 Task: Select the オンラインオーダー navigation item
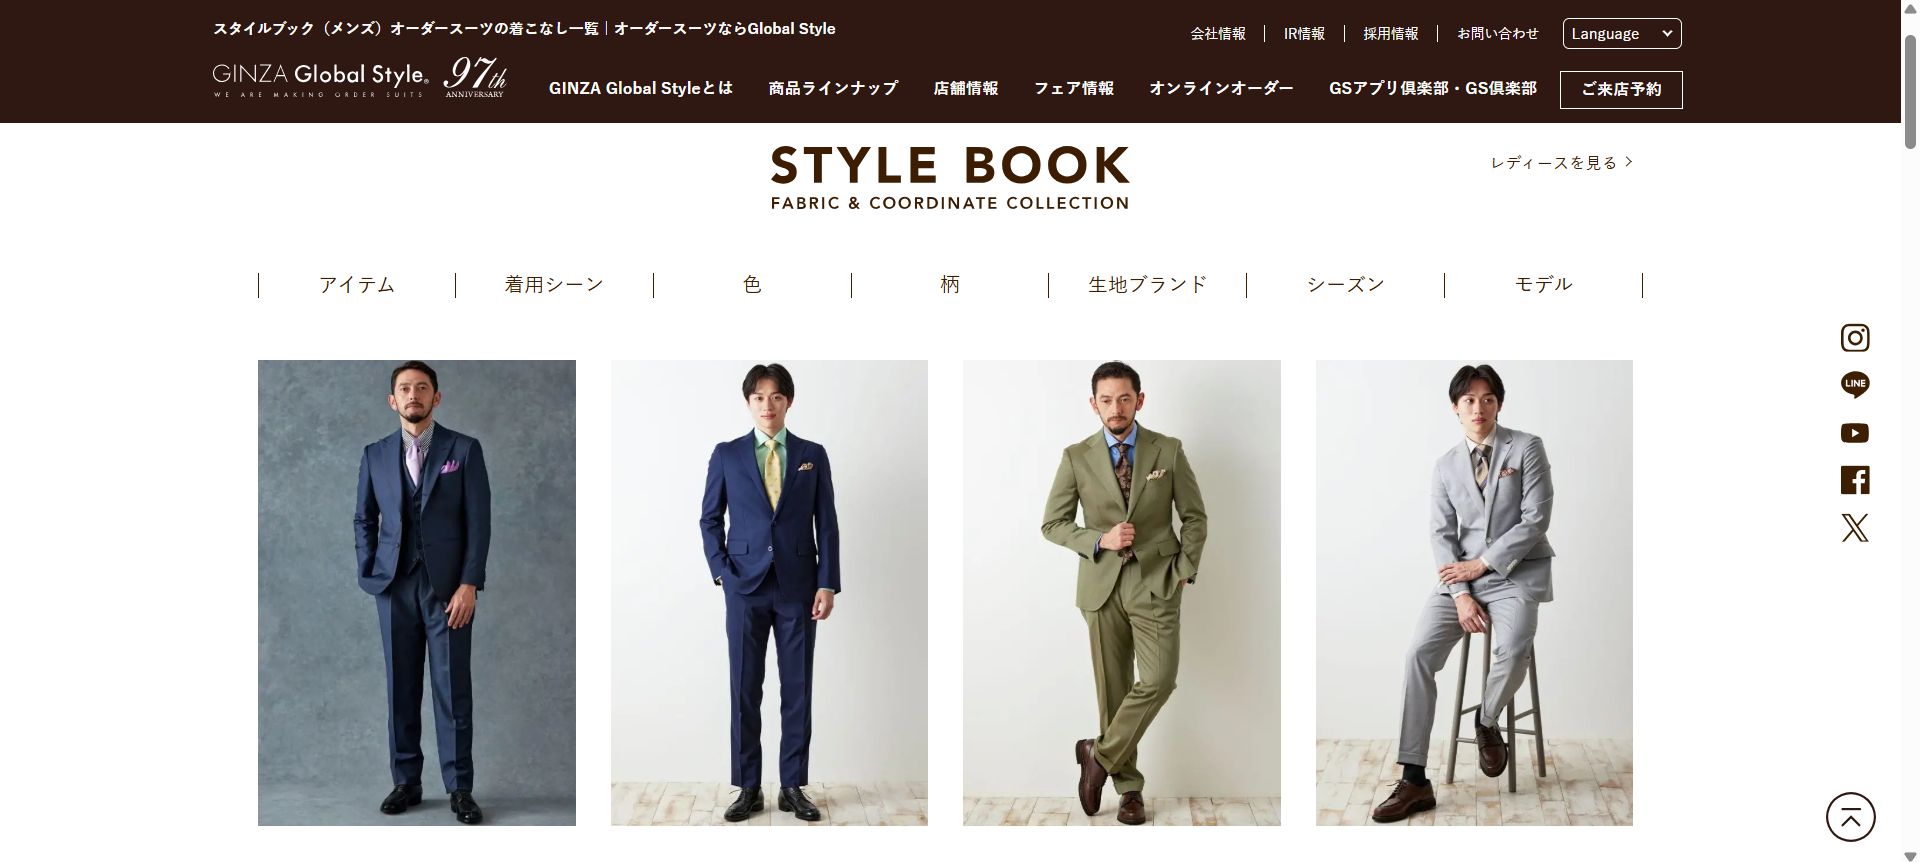click(x=1221, y=88)
